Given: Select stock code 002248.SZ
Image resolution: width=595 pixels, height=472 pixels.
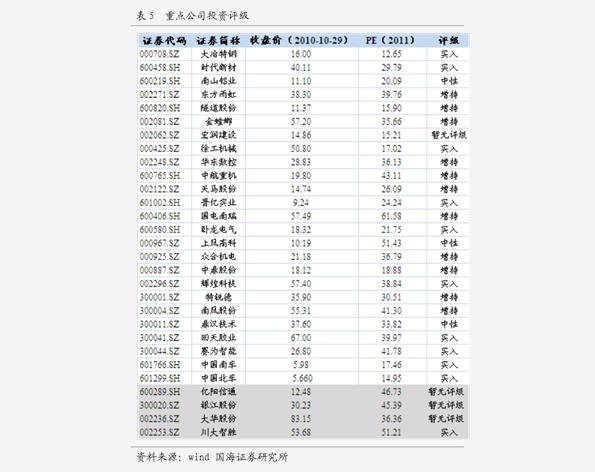Looking at the screenshot, I should pos(159,162).
